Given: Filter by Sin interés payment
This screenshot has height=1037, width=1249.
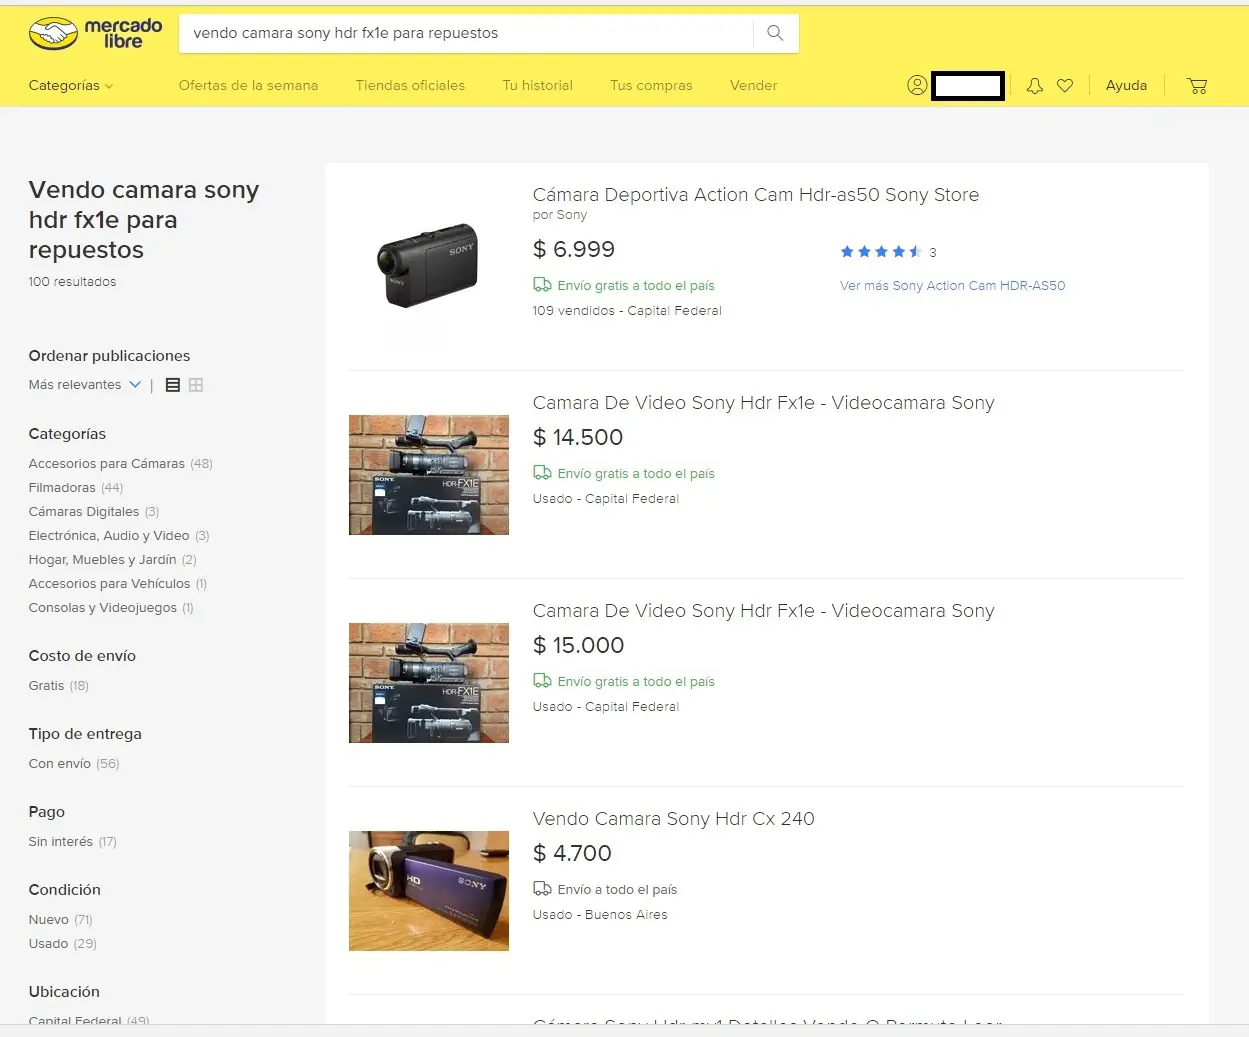Looking at the screenshot, I should pyautogui.click(x=72, y=842).
